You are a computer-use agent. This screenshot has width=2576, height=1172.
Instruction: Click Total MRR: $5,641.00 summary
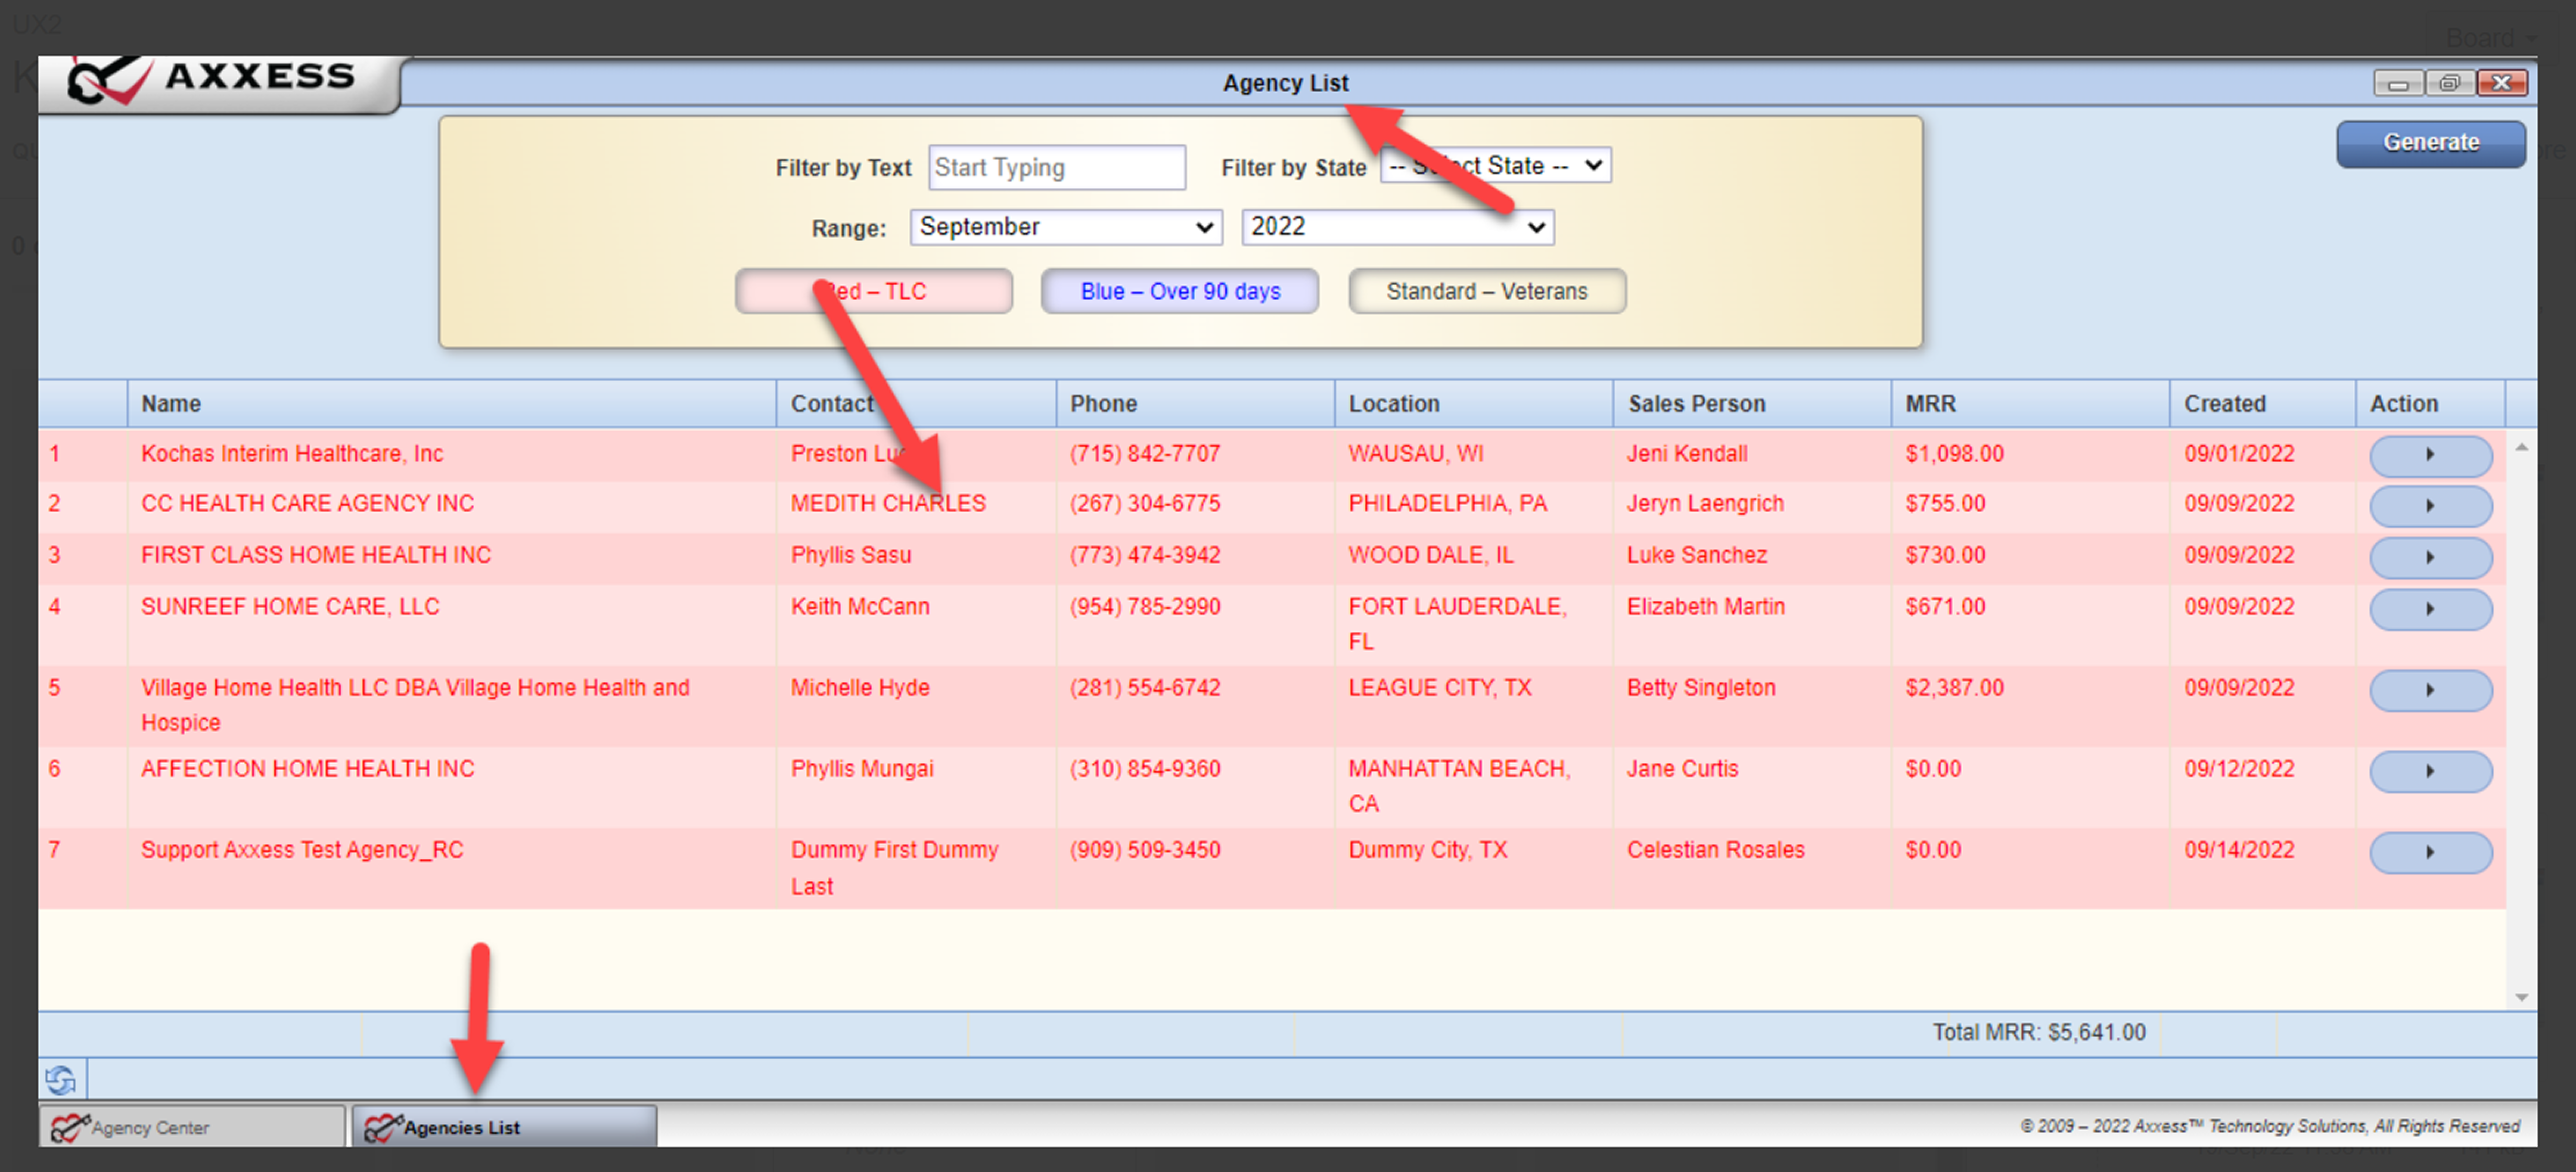pos(2039,1032)
